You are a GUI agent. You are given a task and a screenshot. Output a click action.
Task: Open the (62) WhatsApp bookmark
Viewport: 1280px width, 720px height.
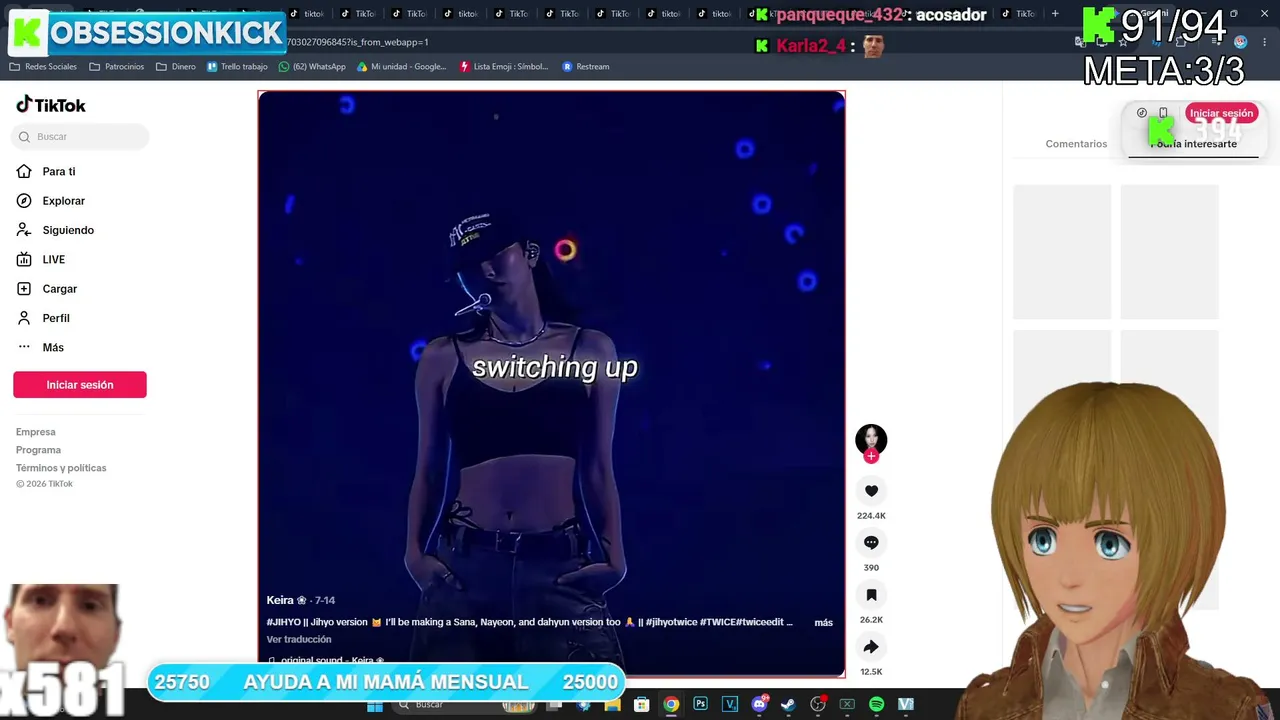pos(312,67)
